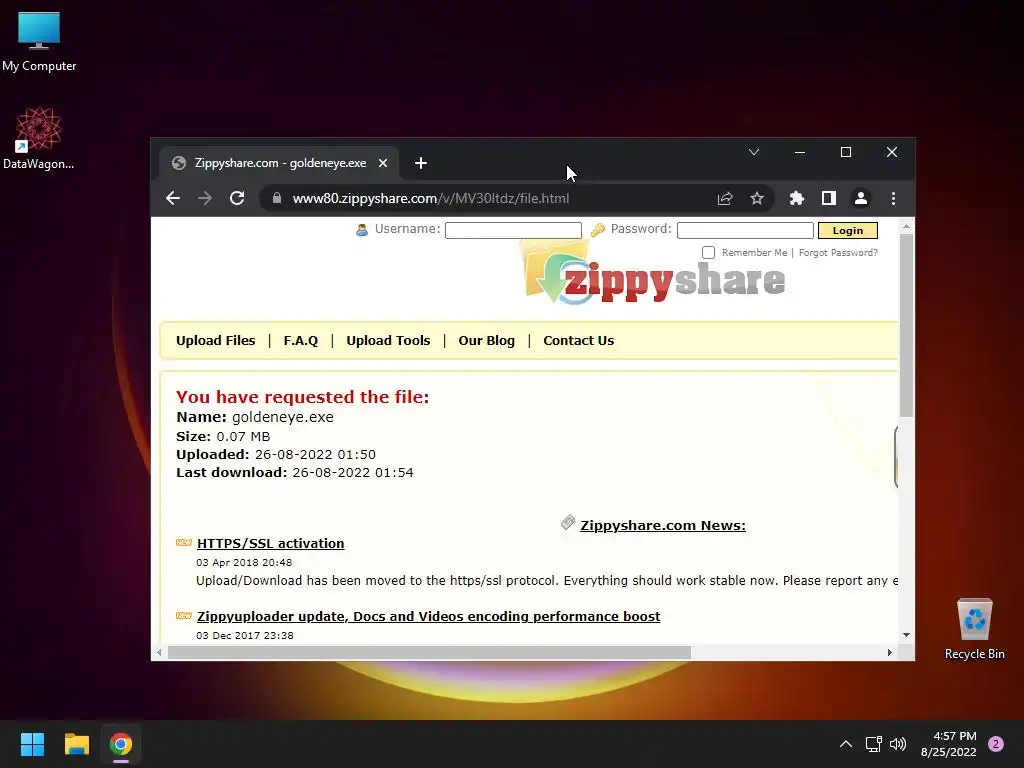Open File Explorer from the taskbar
1024x768 pixels.
[x=76, y=744]
